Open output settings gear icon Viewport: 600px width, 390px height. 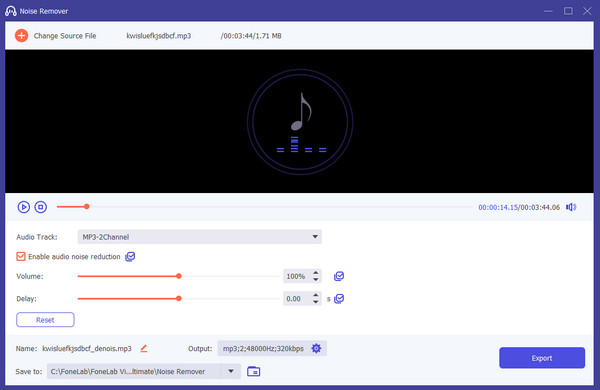point(316,348)
